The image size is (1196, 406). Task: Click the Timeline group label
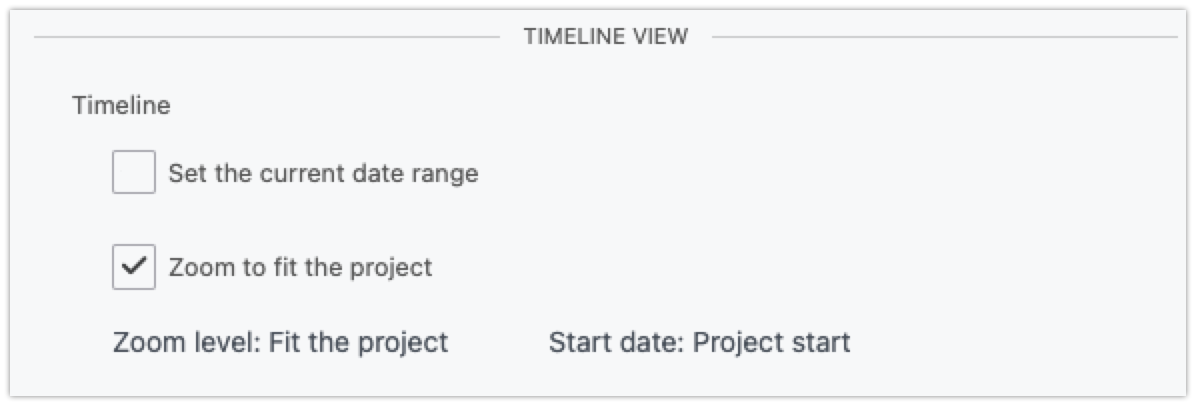(121, 105)
